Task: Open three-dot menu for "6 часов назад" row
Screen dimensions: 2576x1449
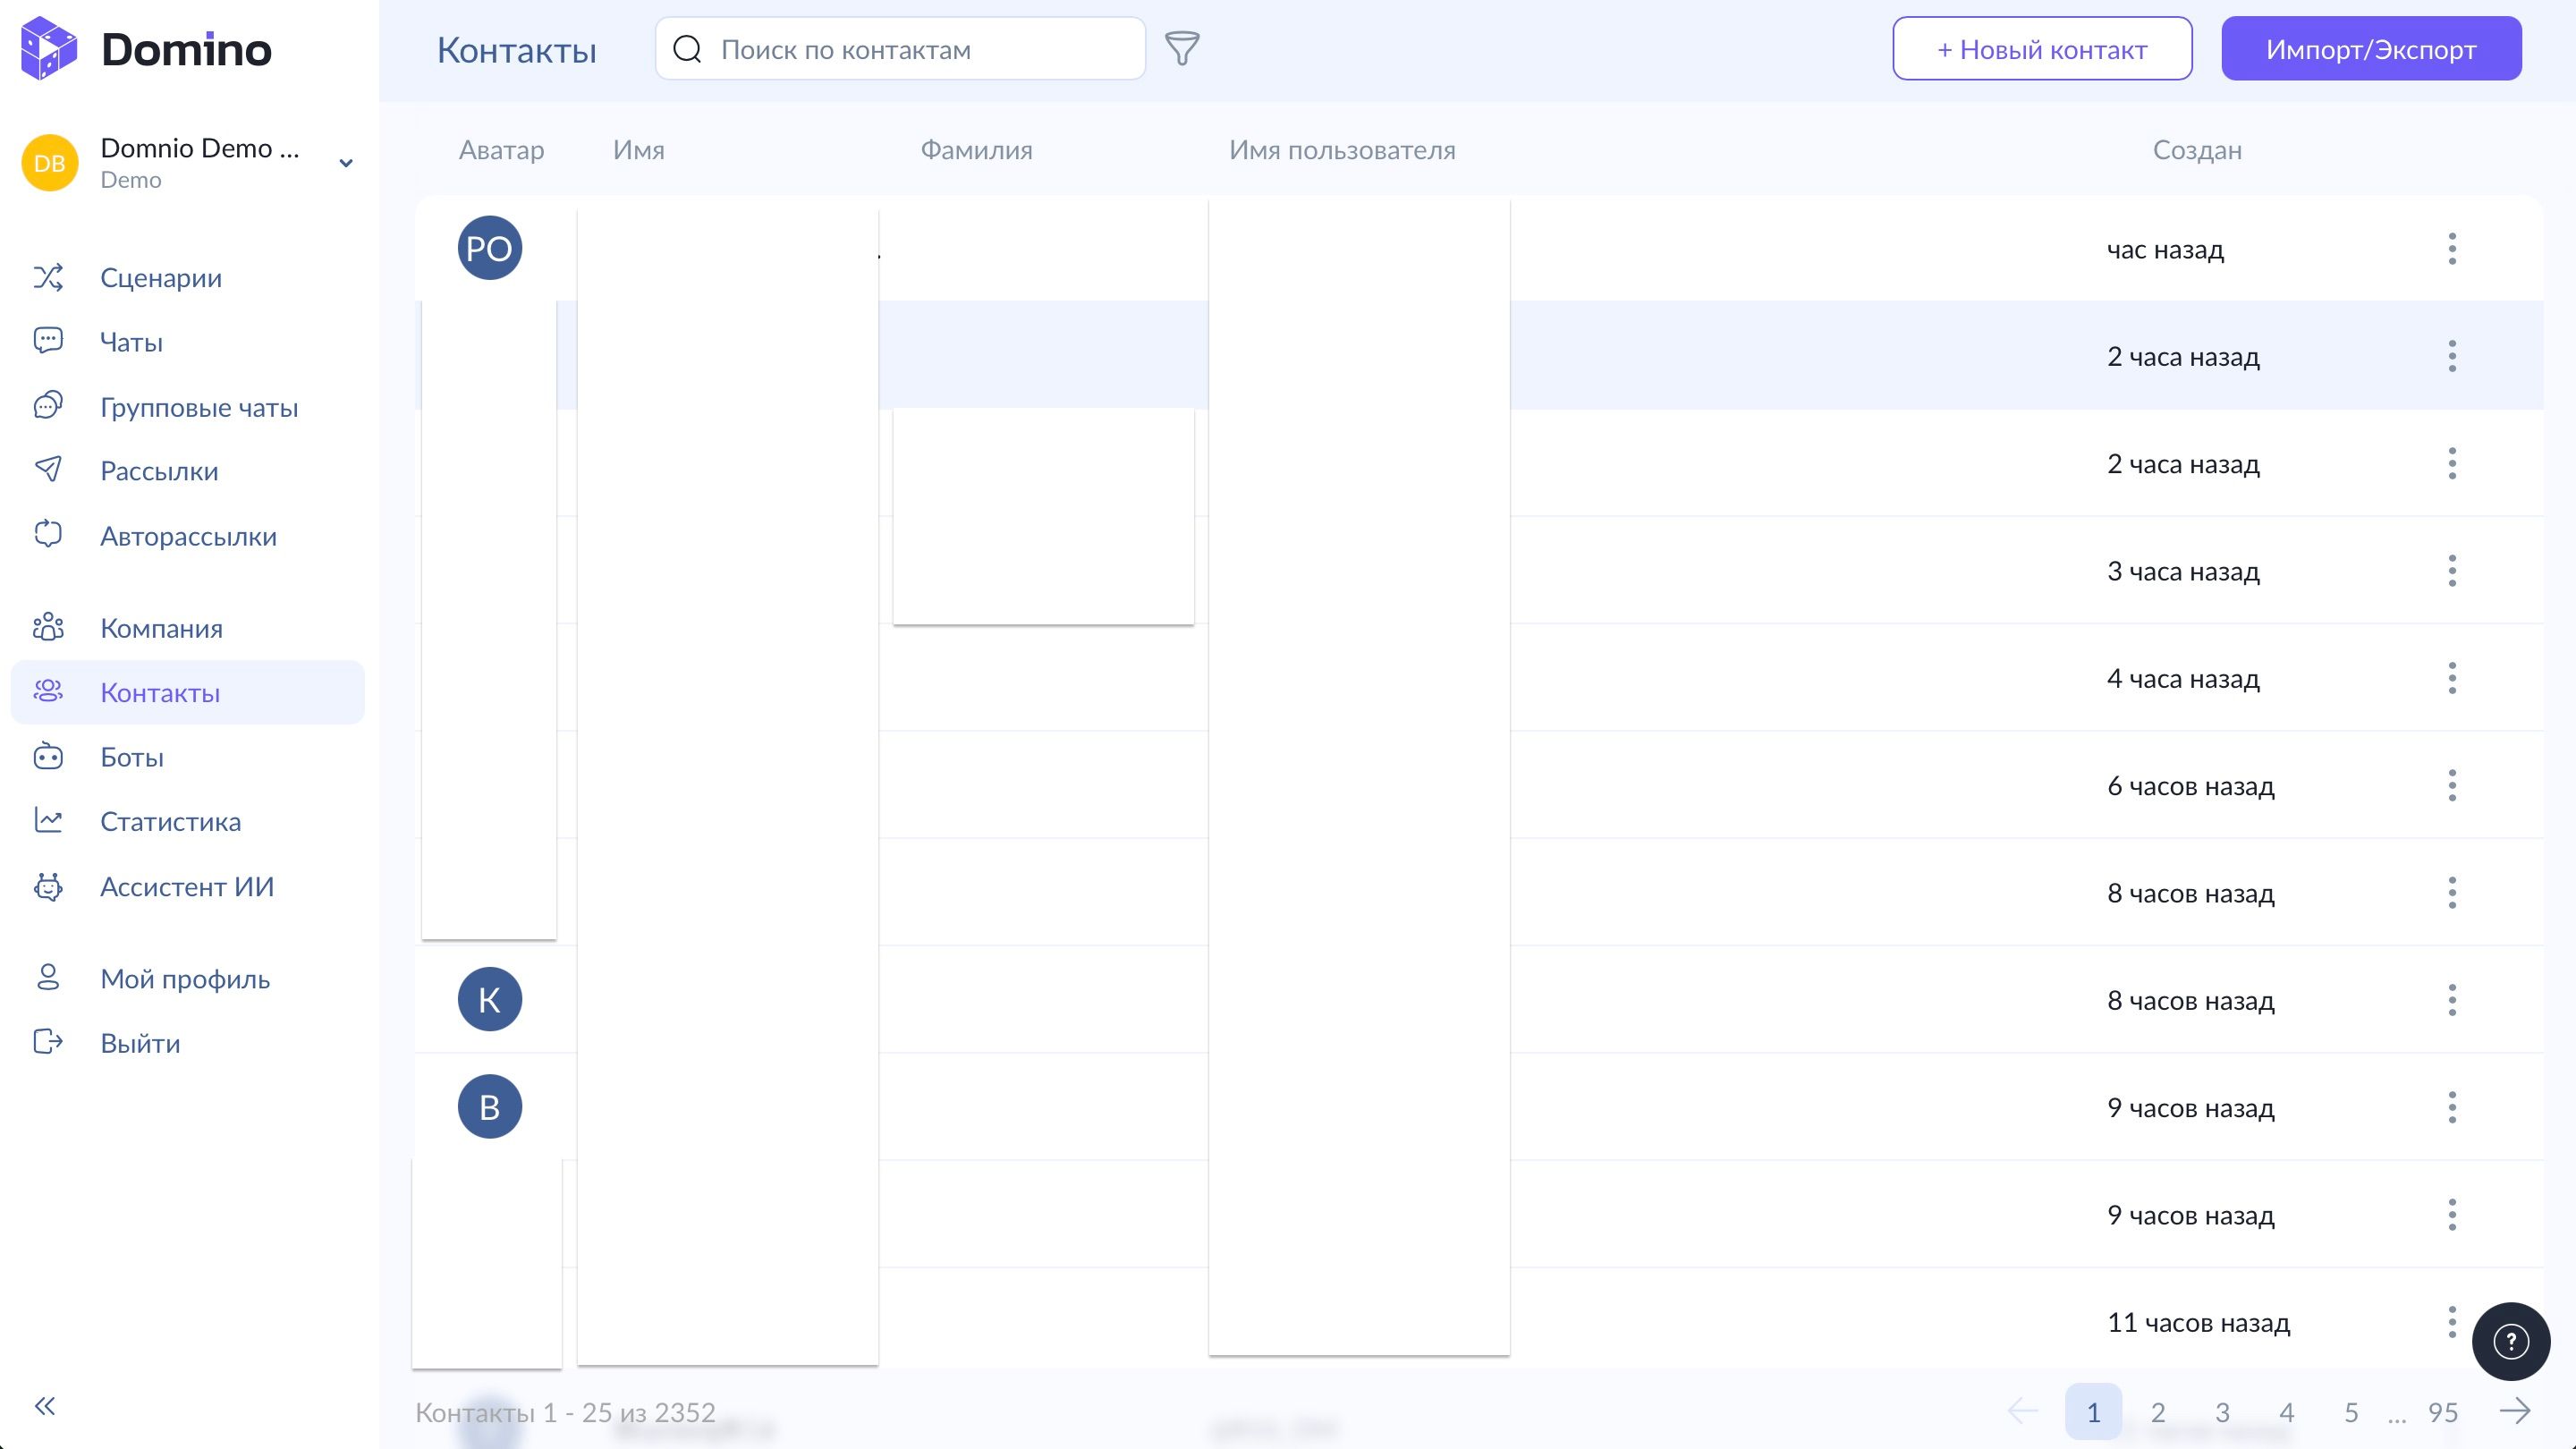Action: pos(2451,786)
